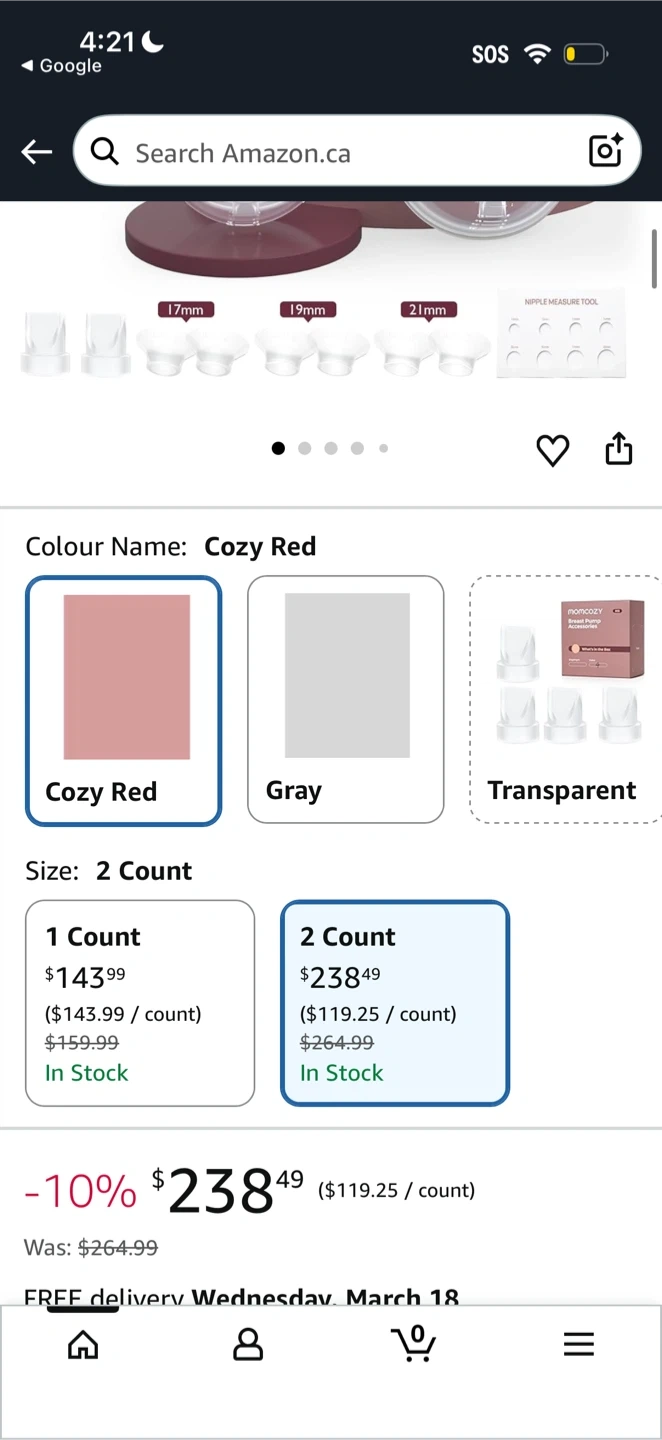Select the 1 Count size option

click(x=140, y=1003)
